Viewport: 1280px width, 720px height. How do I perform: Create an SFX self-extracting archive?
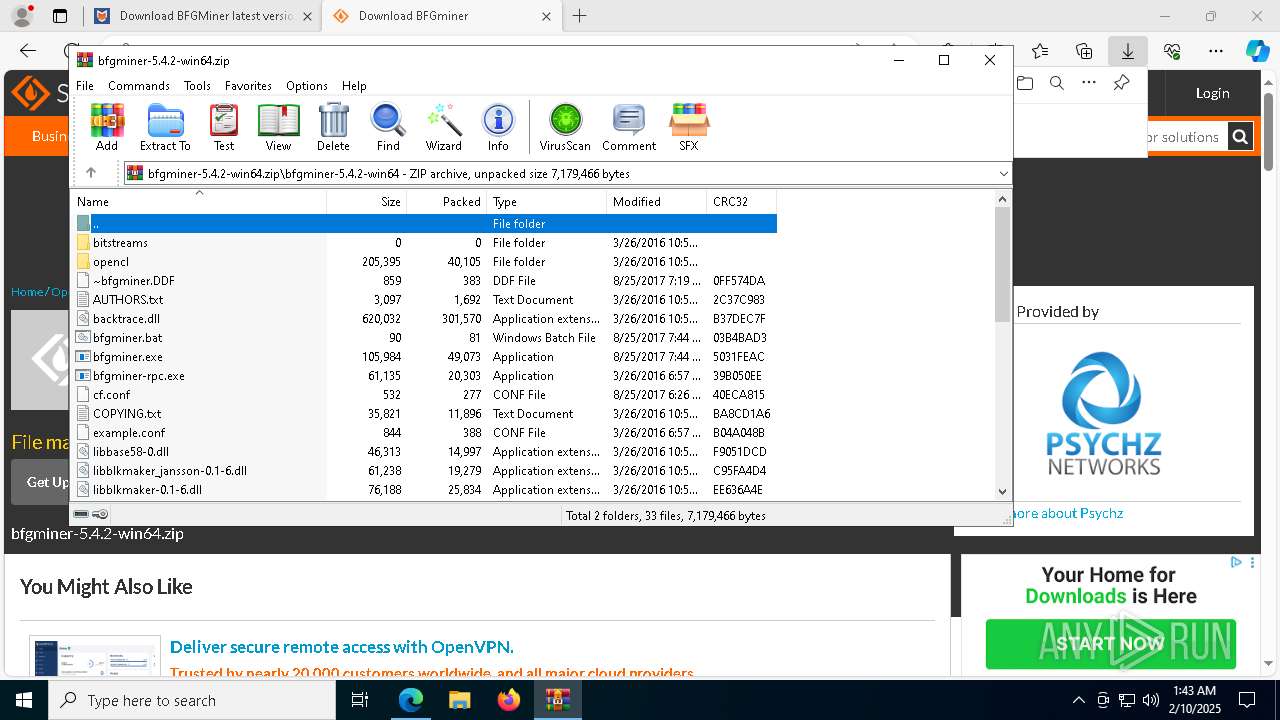(x=688, y=127)
